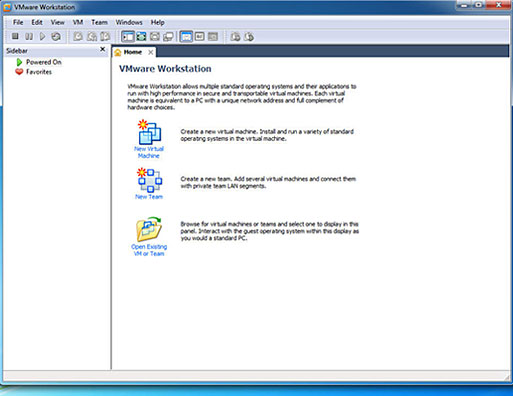Image resolution: width=513 pixels, height=396 pixels.
Task: Toggle the Show Sidebar toolbar button
Action: pos(128,36)
